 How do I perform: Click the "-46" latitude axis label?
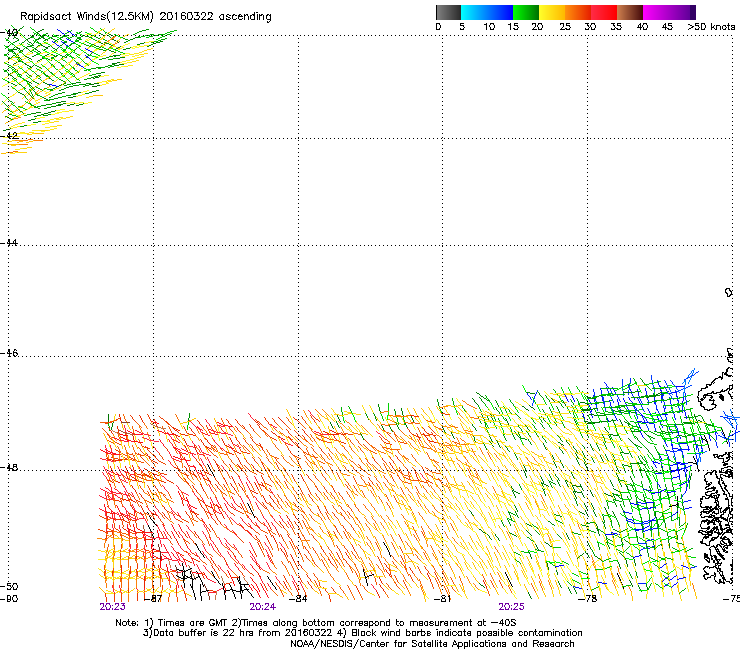pyautogui.click(x=9, y=353)
